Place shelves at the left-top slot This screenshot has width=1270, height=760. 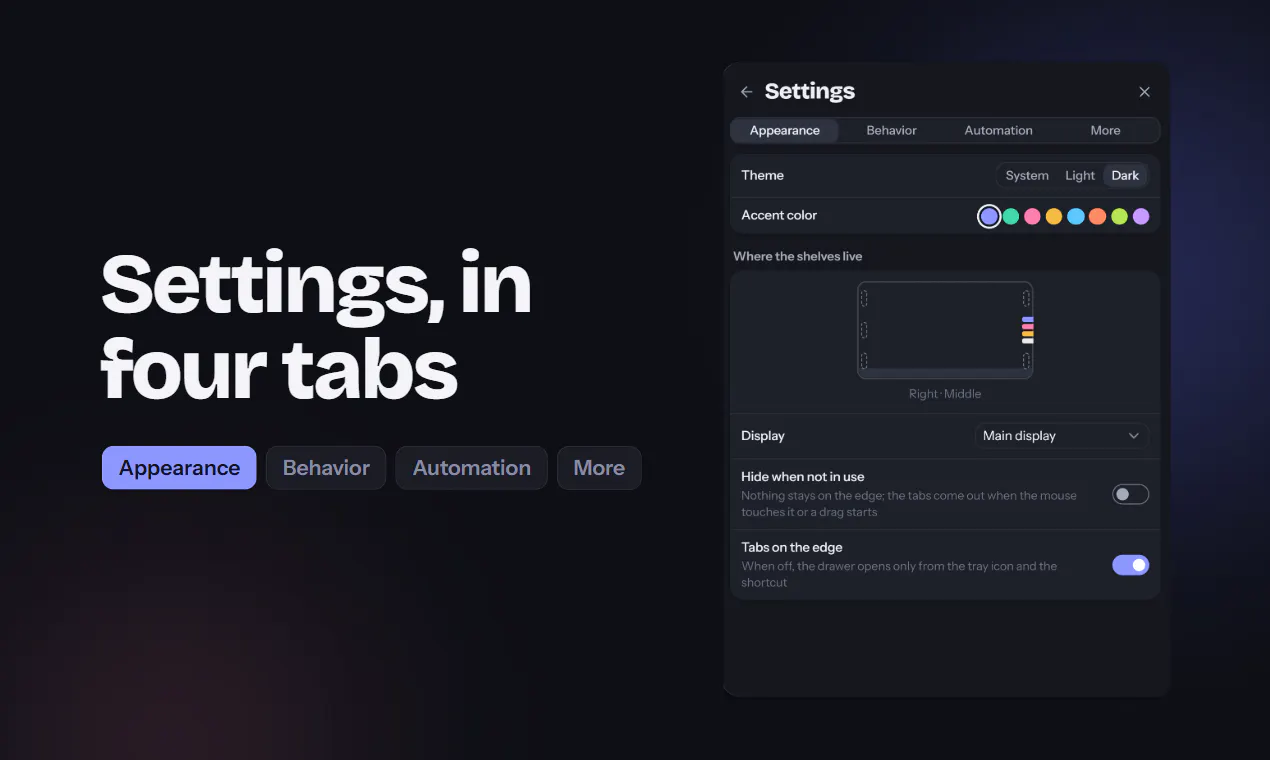(x=864, y=299)
